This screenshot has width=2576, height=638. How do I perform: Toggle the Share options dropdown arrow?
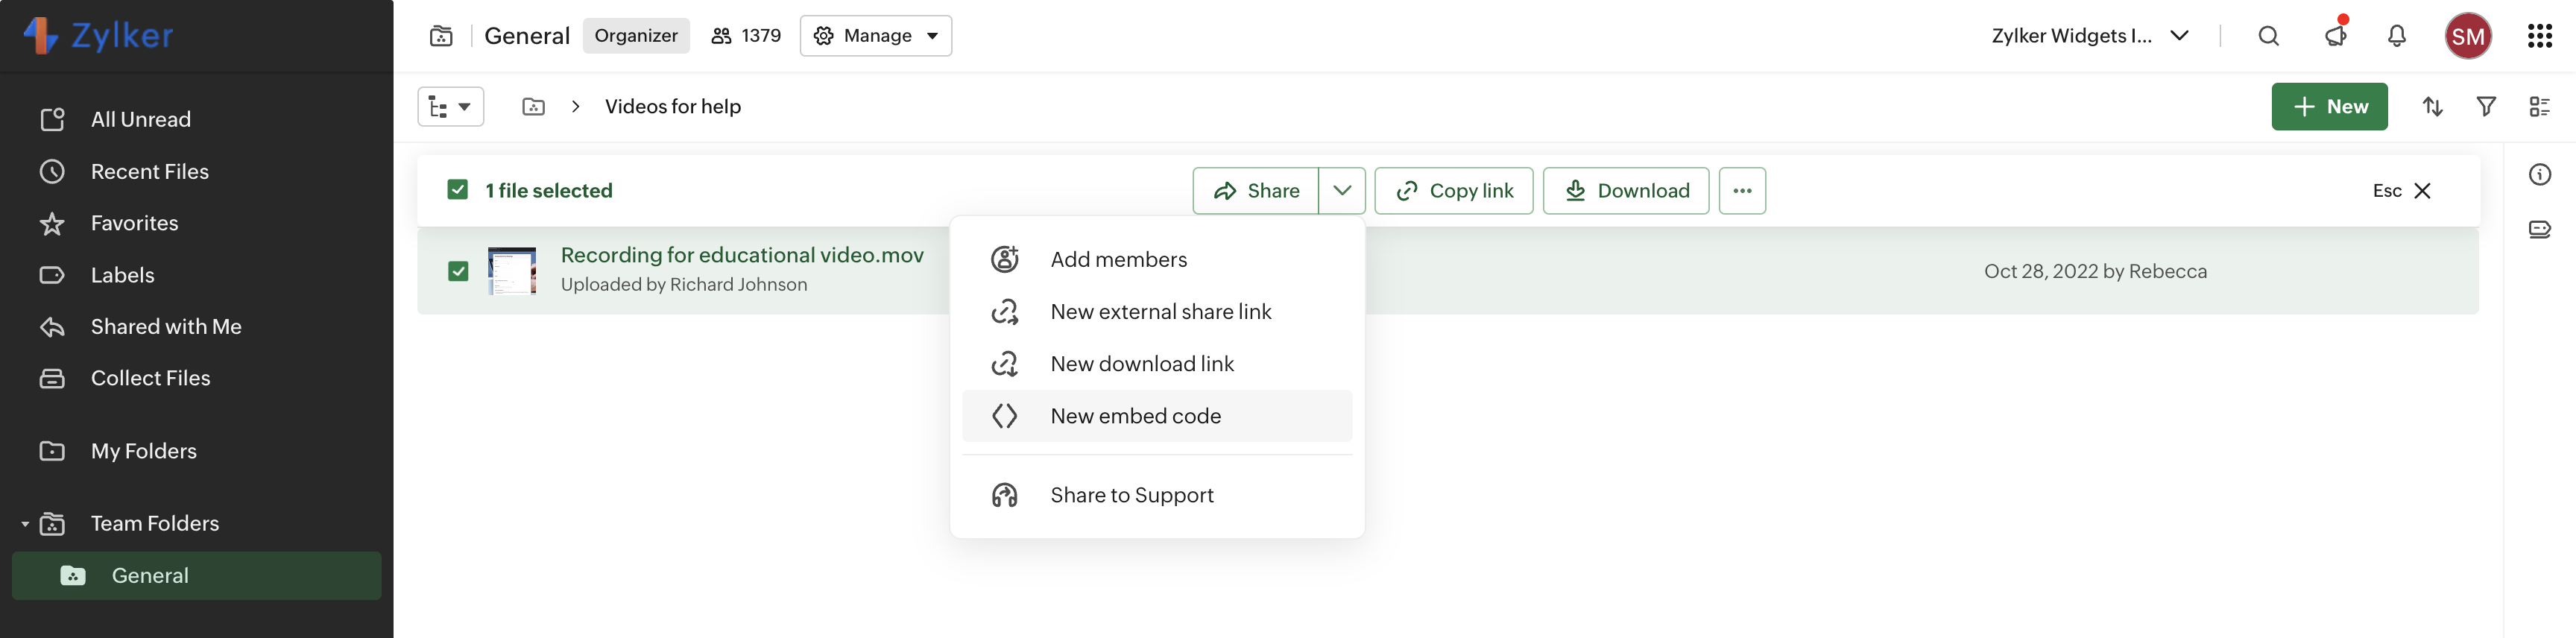(1341, 191)
